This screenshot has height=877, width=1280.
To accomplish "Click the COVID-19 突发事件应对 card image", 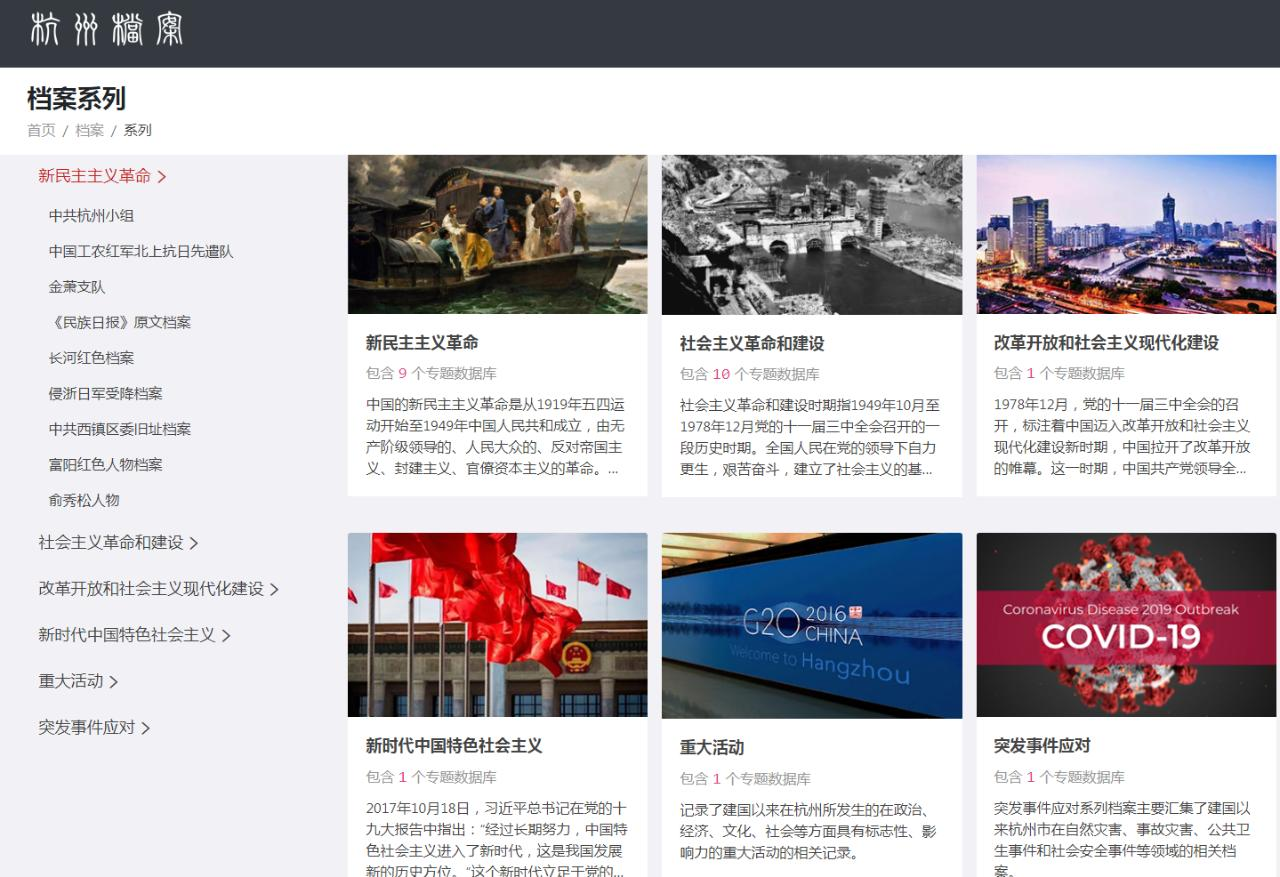I will tap(1125, 624).
